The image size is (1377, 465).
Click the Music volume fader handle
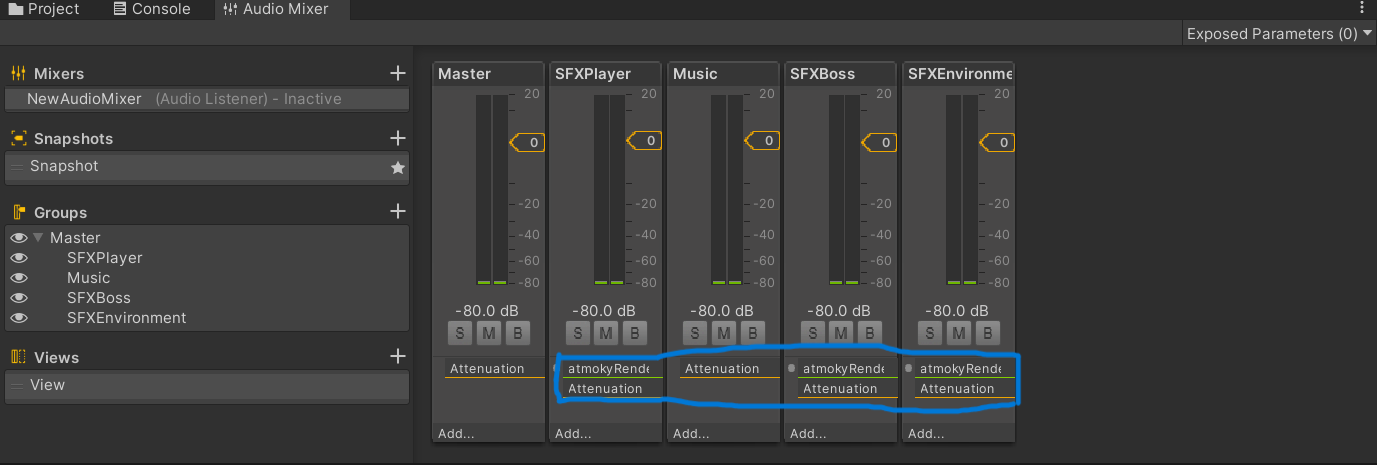[x=762, y=141]
